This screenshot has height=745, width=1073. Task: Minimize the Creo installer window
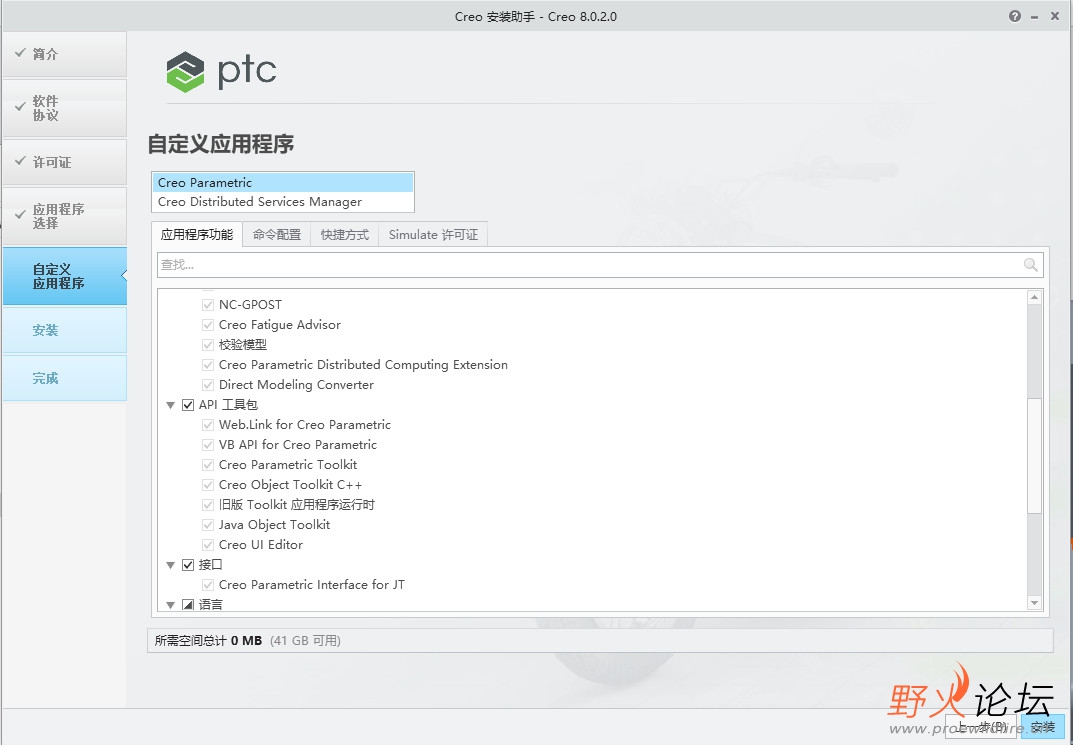[1035, 16]
